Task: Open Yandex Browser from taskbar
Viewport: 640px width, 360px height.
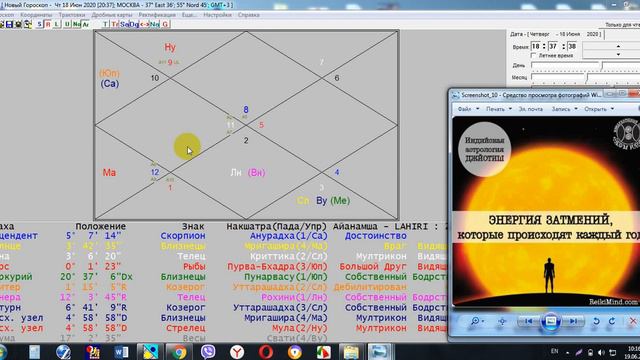Action: [237, 351]
